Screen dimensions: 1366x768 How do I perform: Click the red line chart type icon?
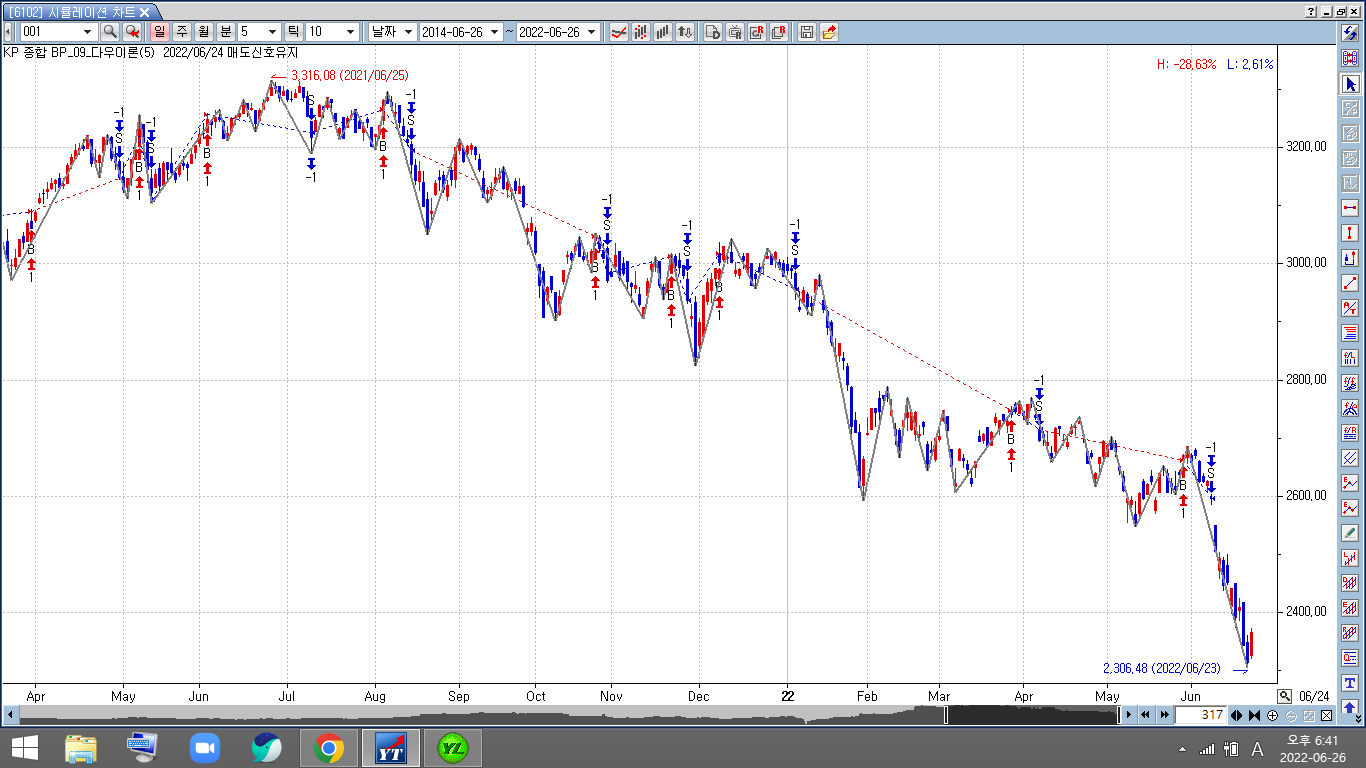pyautogui.click(x=619, y=32)
